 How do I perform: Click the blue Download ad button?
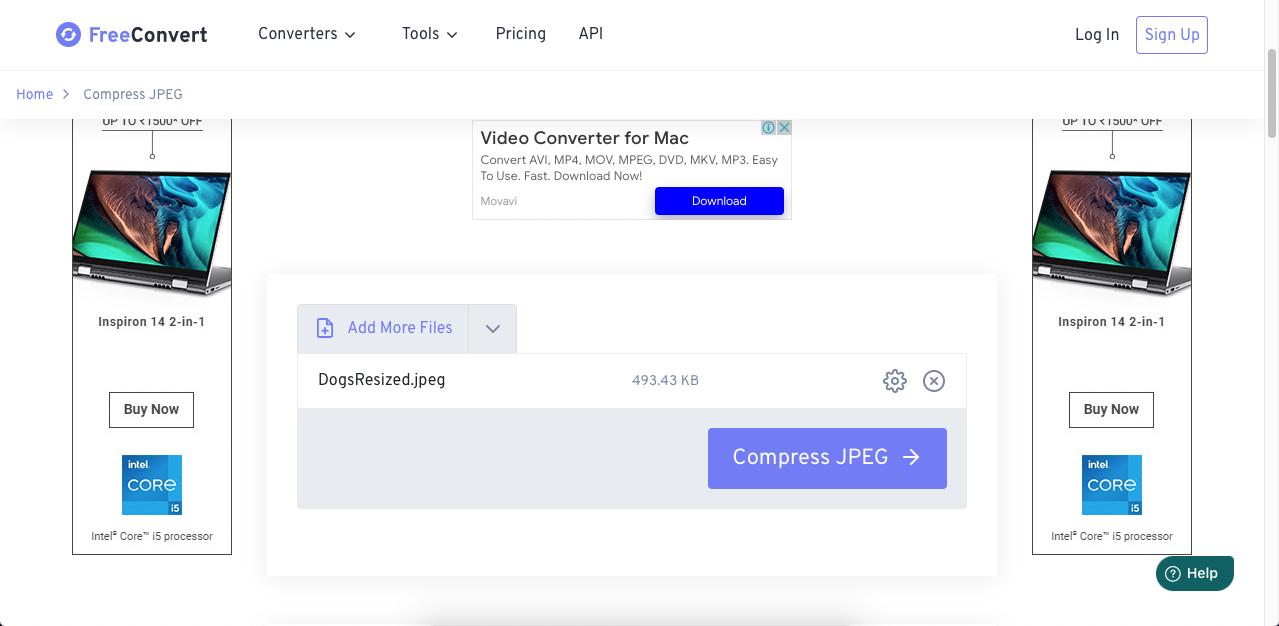(719, 201)
